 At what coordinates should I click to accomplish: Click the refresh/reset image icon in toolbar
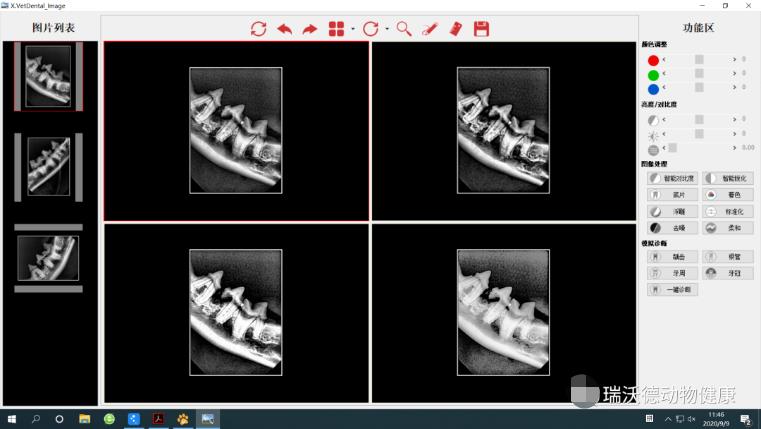[x=259, y=29]
